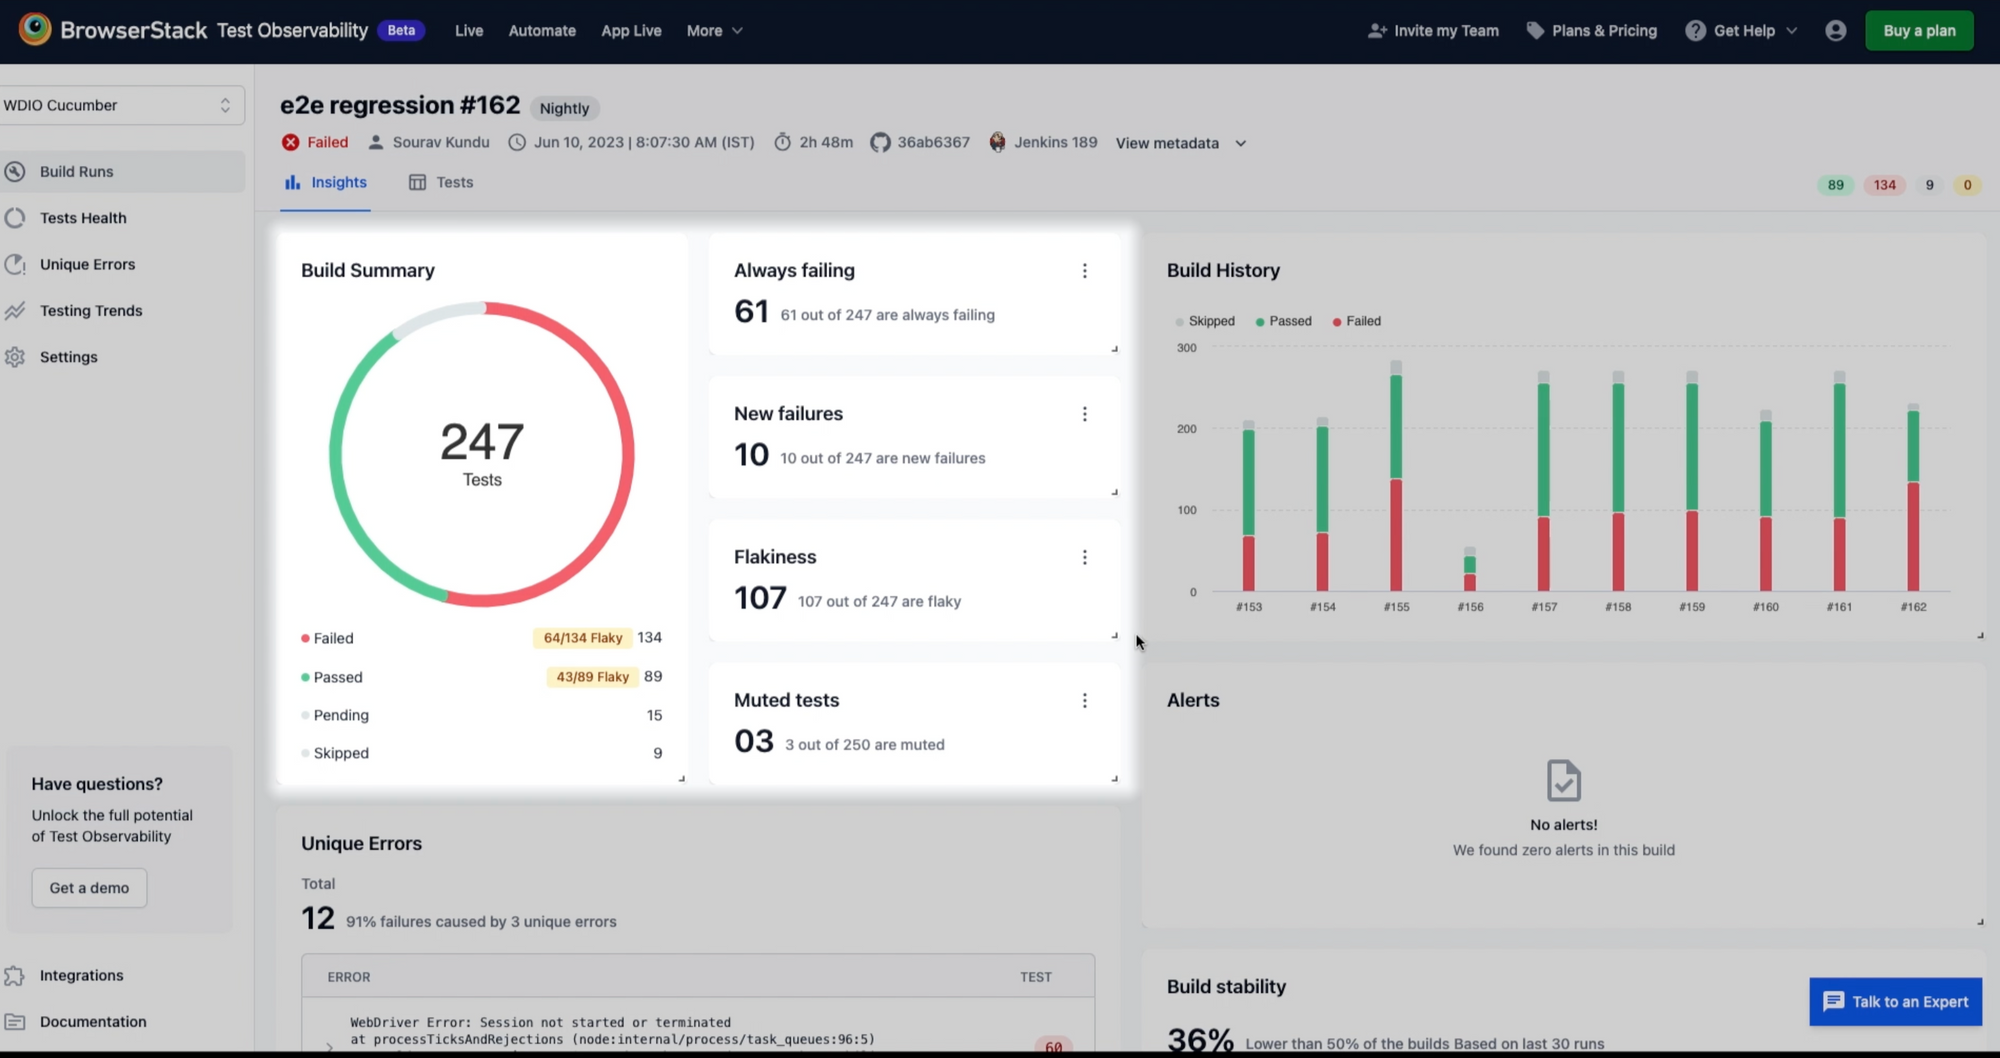
Task: Click the red Failed status icon
Action: click(x=290, y=142)
